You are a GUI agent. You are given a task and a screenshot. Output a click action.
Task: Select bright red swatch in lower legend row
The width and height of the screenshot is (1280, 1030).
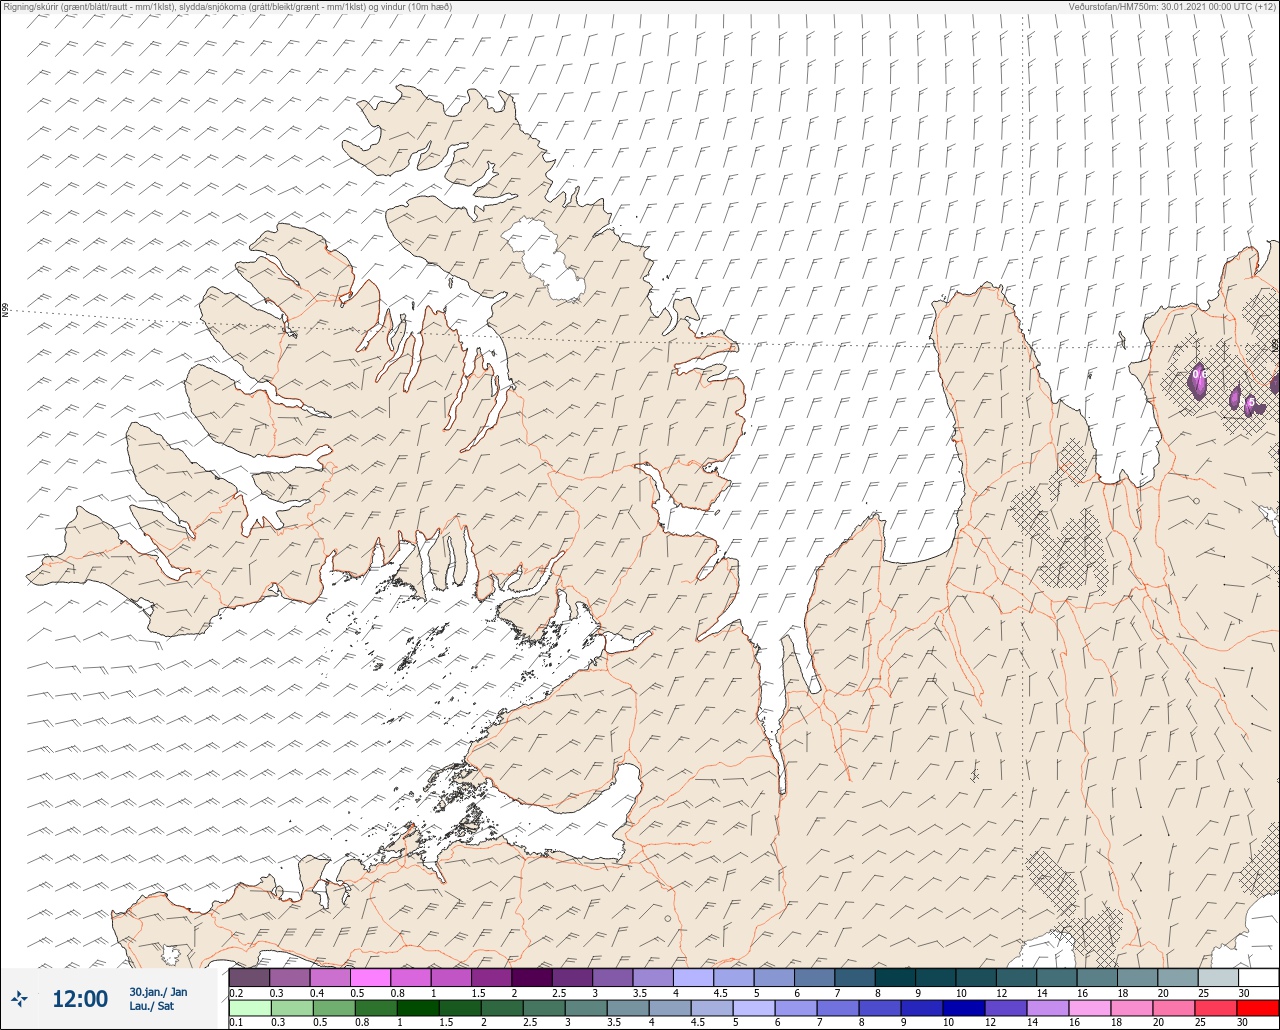(x=1257, y=1007)
